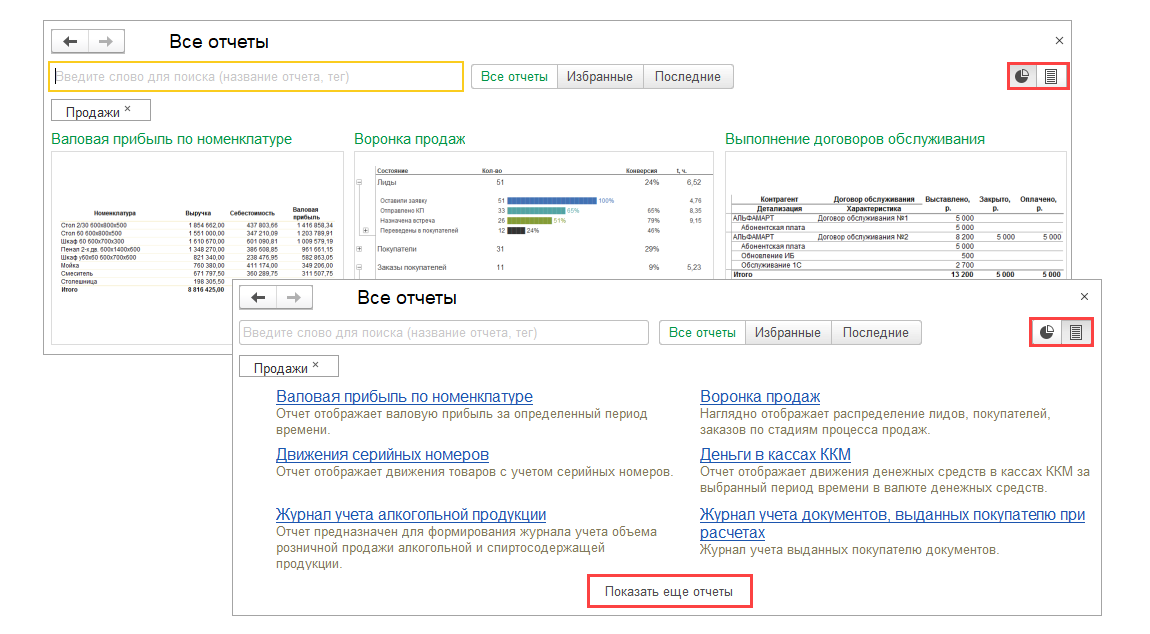Switch rear window to list view icon
The image size is (1150, 634).
coord(1051,76)
